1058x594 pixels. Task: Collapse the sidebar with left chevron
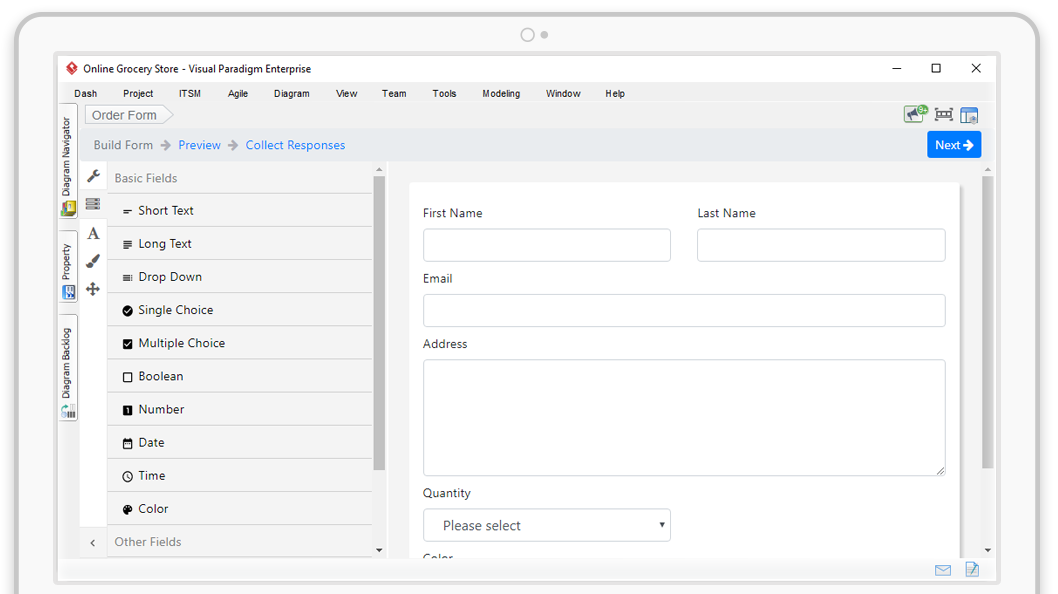(93, 542)
